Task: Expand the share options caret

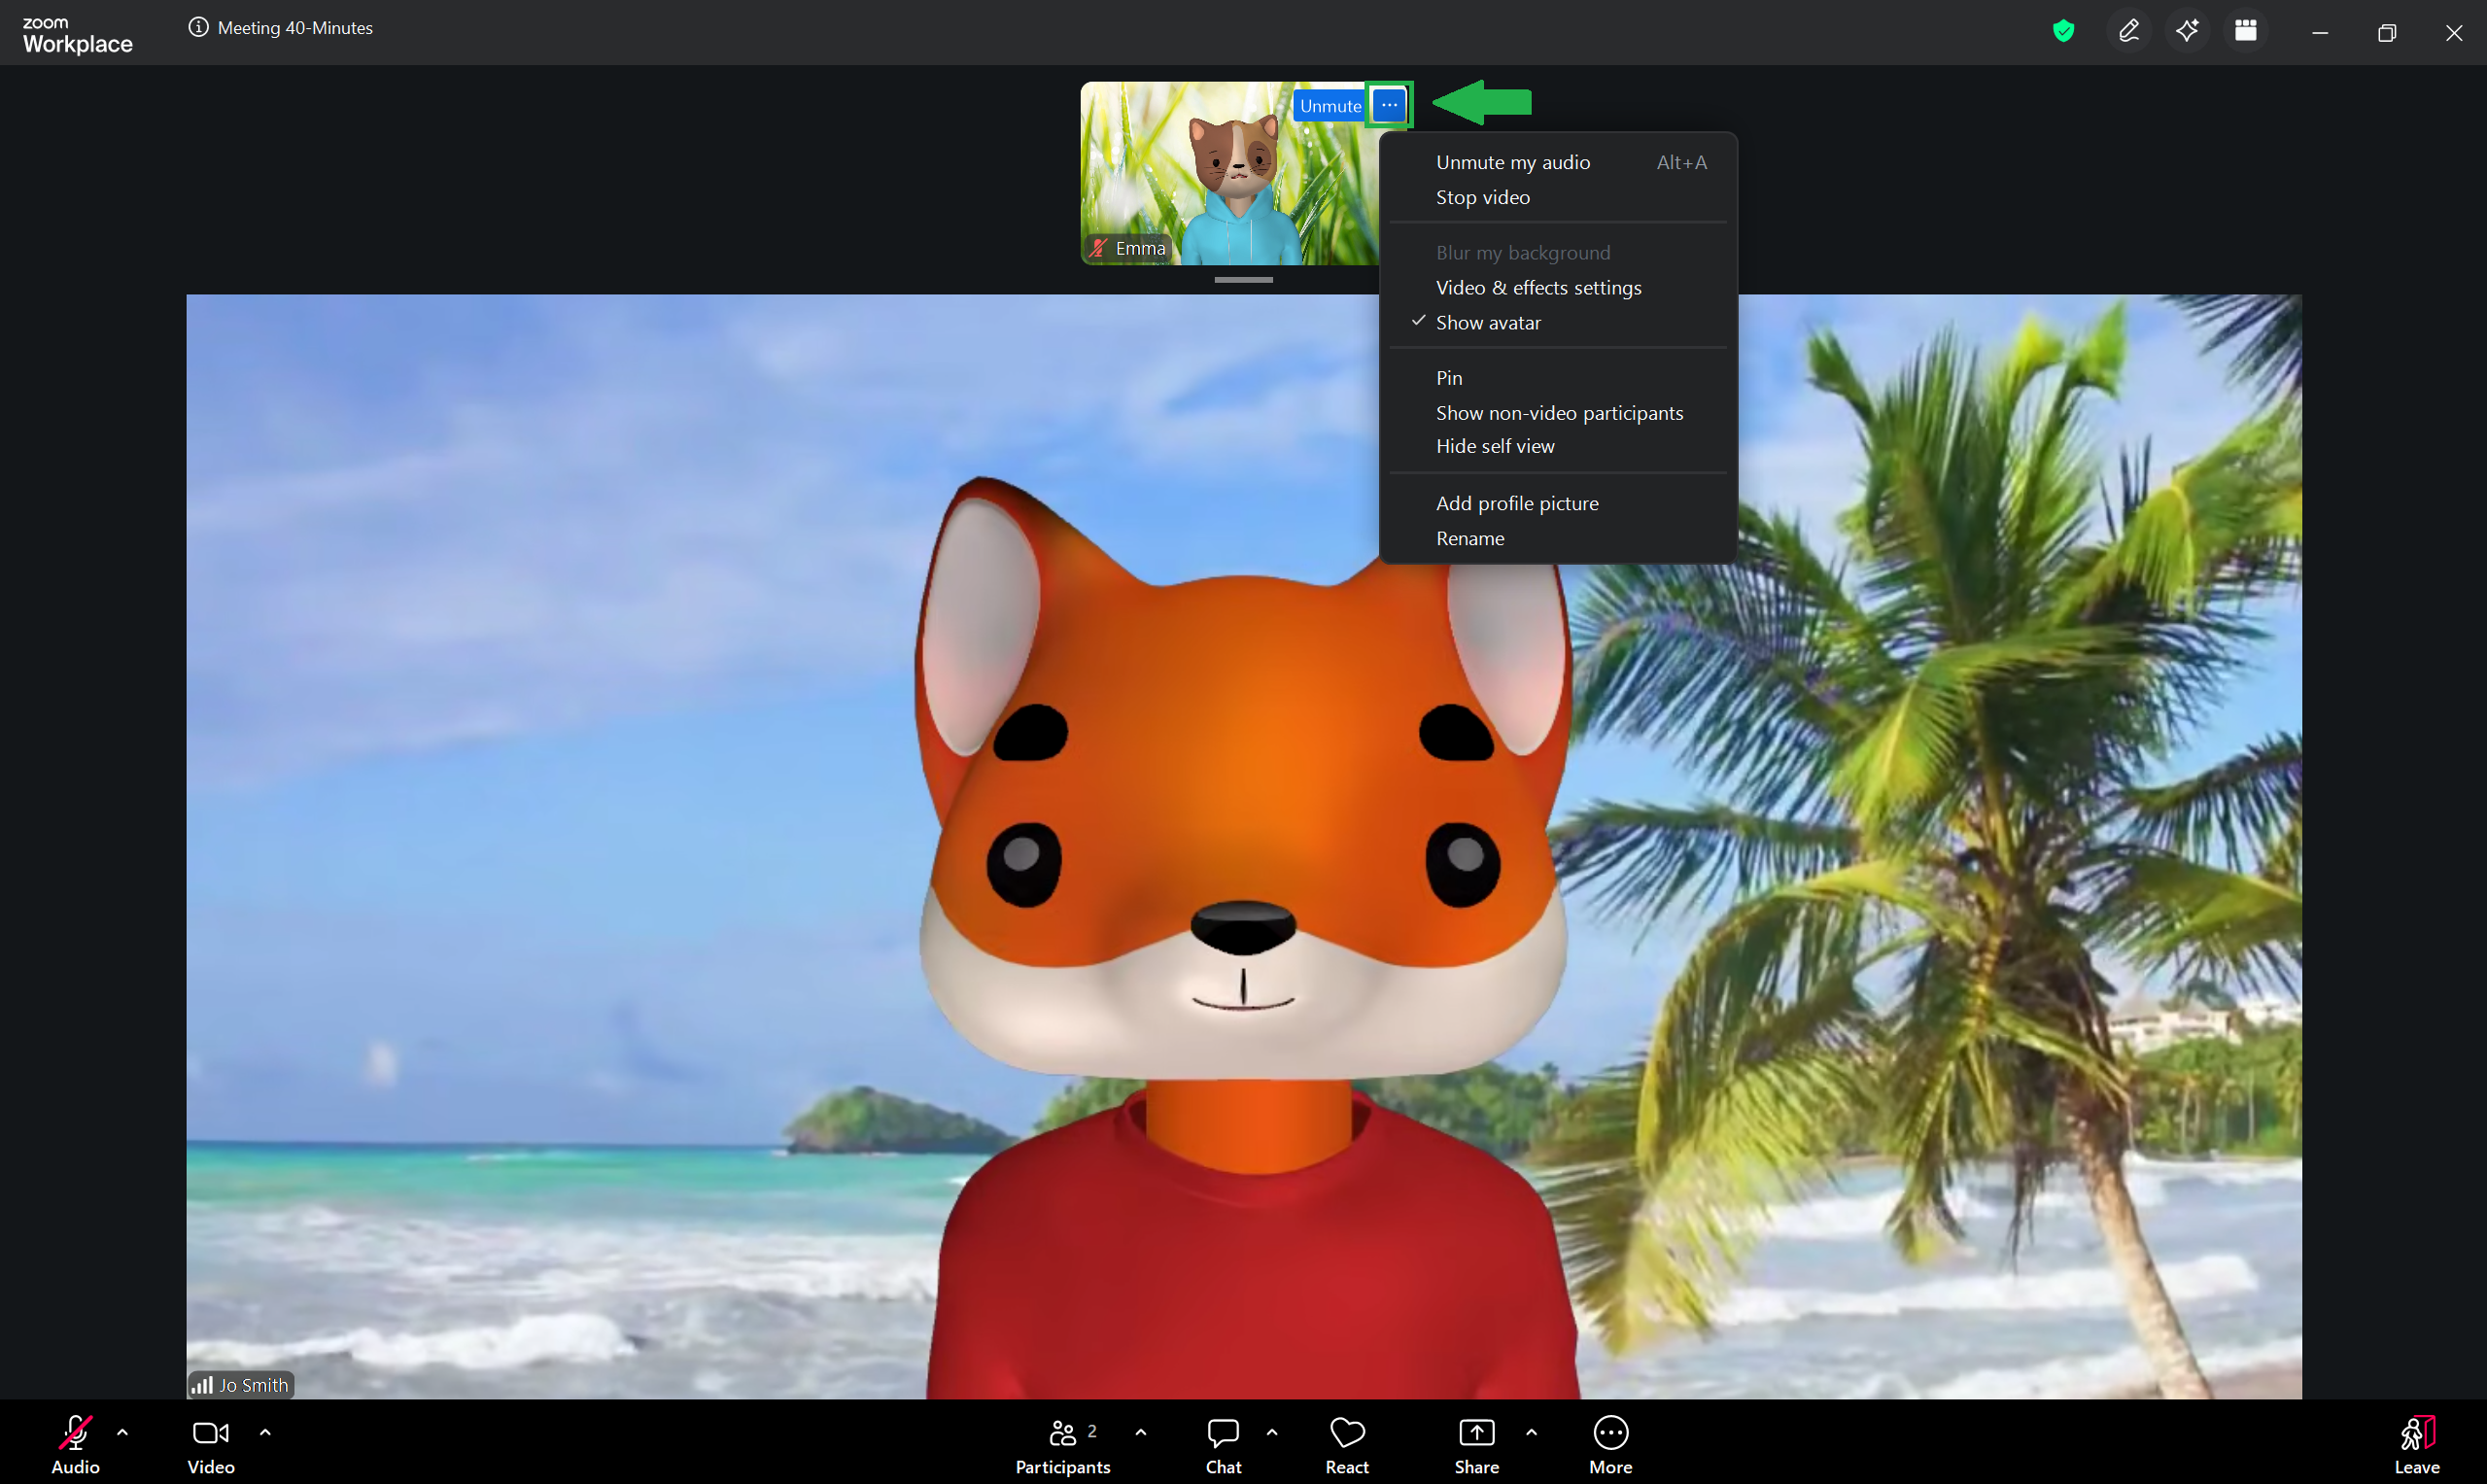Action: (x=1531, y=1432)
